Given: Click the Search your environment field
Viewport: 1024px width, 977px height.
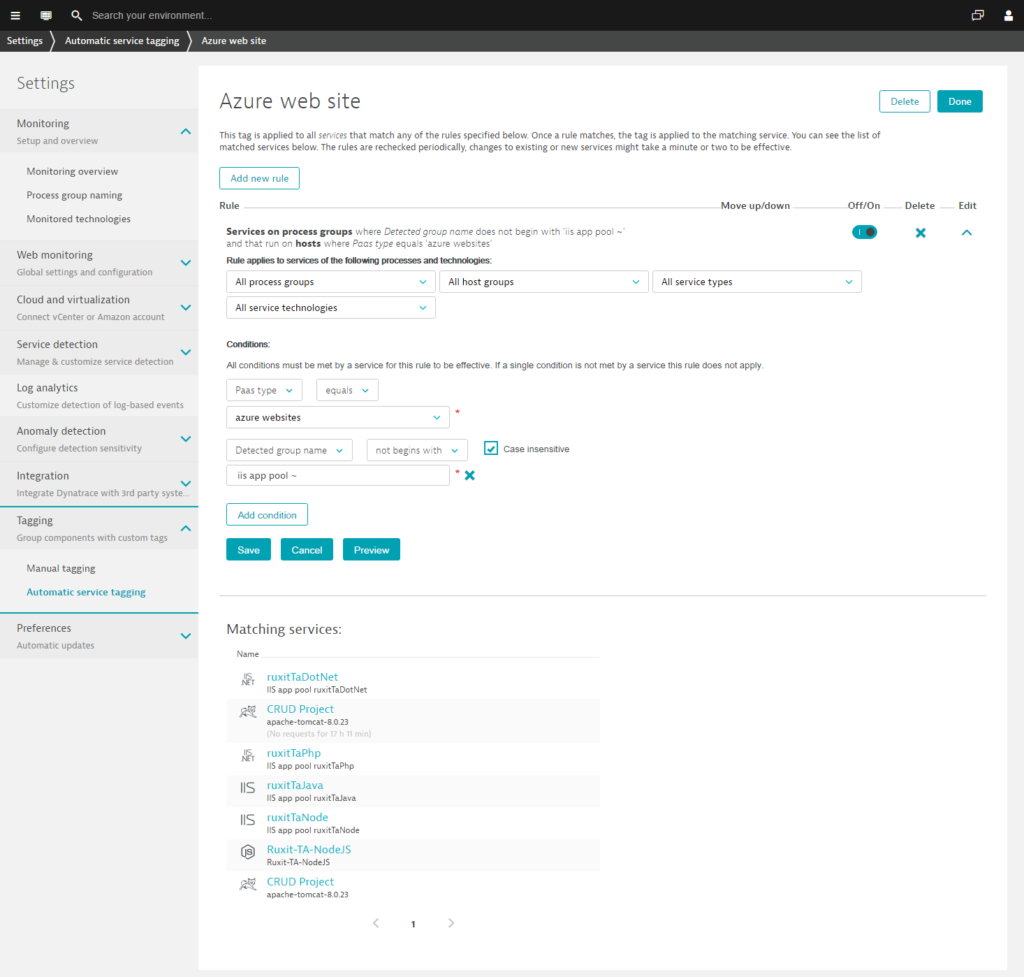Looking at the screenshot, I should pos(152,15).
